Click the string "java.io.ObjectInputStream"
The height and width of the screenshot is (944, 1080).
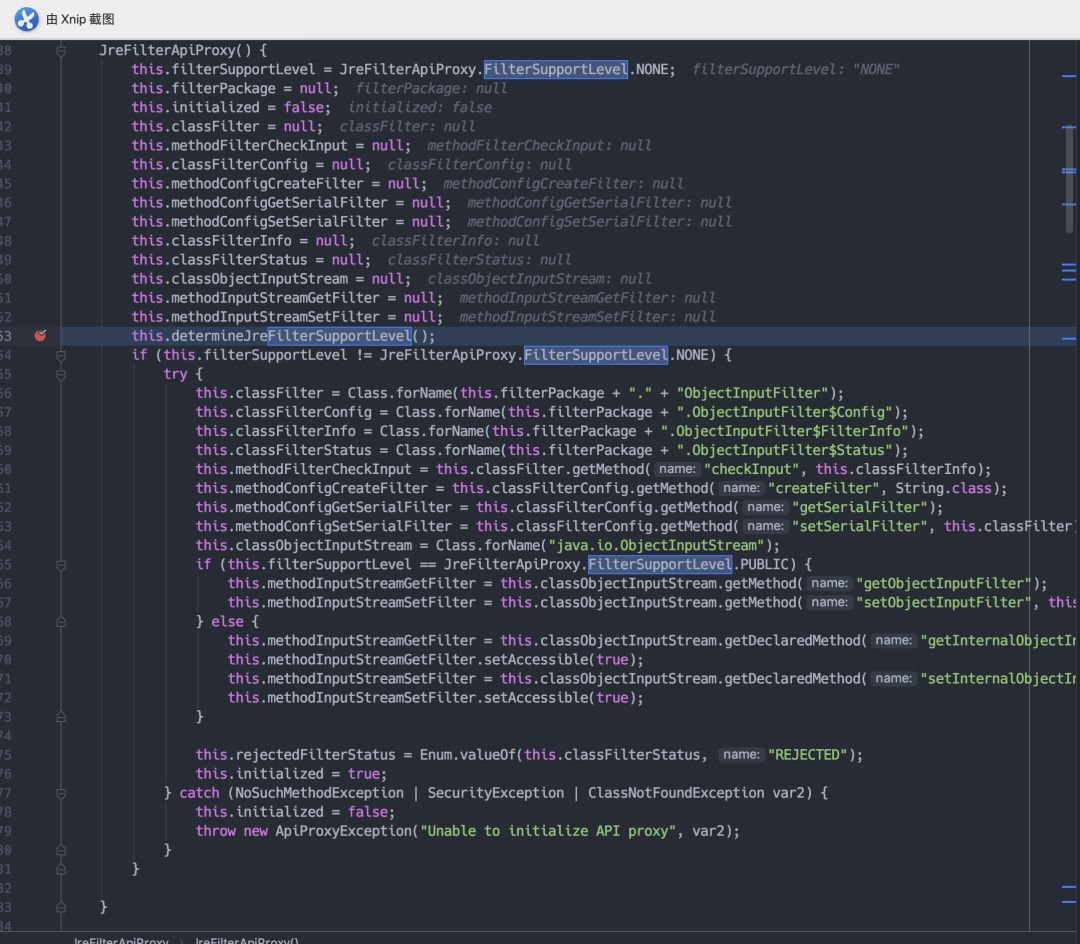(656, 545)
